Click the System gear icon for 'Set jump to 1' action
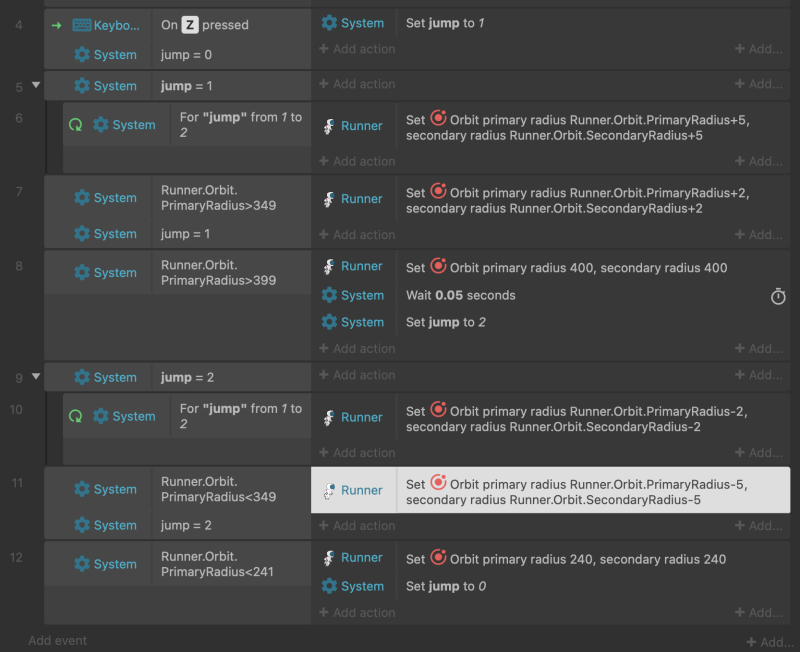 (329, 23)
